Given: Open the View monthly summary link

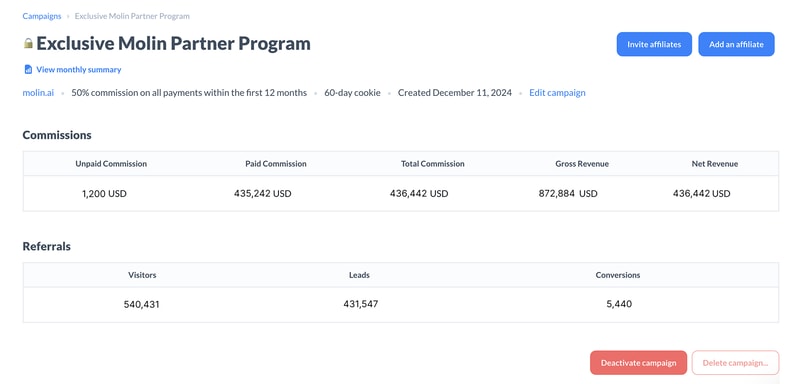Looking at the screenshot, I should click(x=79, y=70).
